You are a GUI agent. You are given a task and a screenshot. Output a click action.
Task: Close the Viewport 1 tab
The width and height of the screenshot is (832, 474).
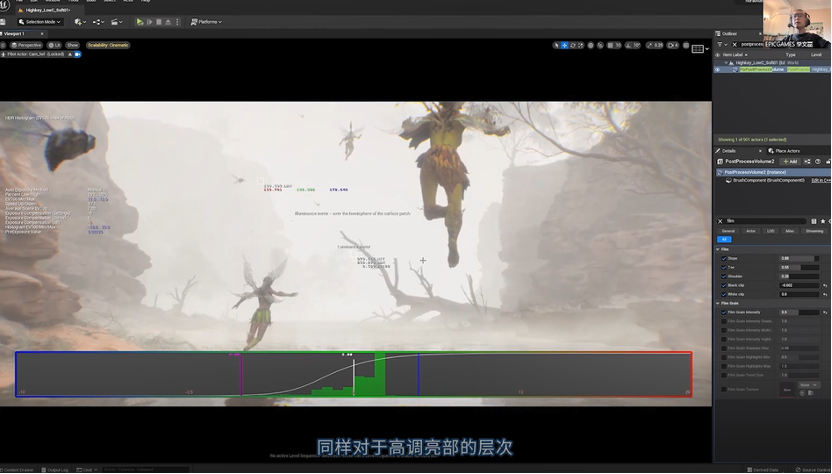(x=42, y=34)
